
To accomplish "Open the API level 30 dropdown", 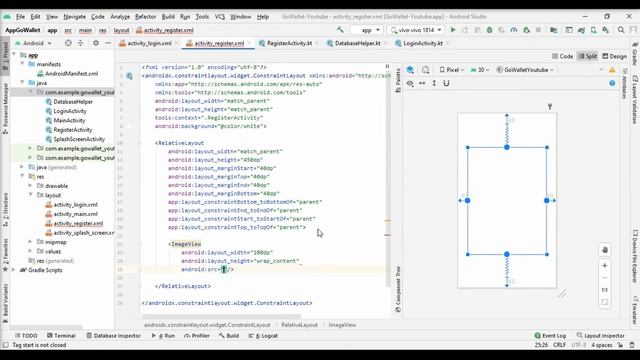I will [x=480, y=70].
